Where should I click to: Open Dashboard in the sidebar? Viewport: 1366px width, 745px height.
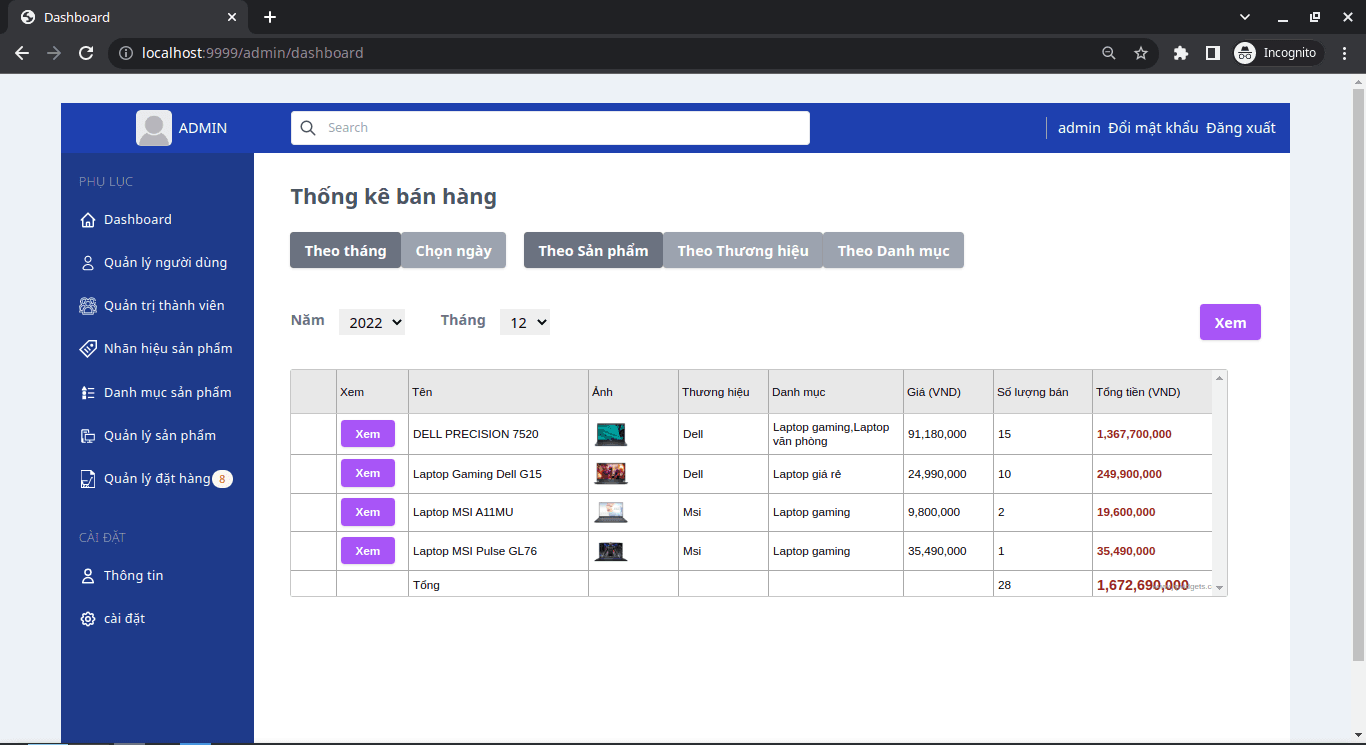point(138,220)
